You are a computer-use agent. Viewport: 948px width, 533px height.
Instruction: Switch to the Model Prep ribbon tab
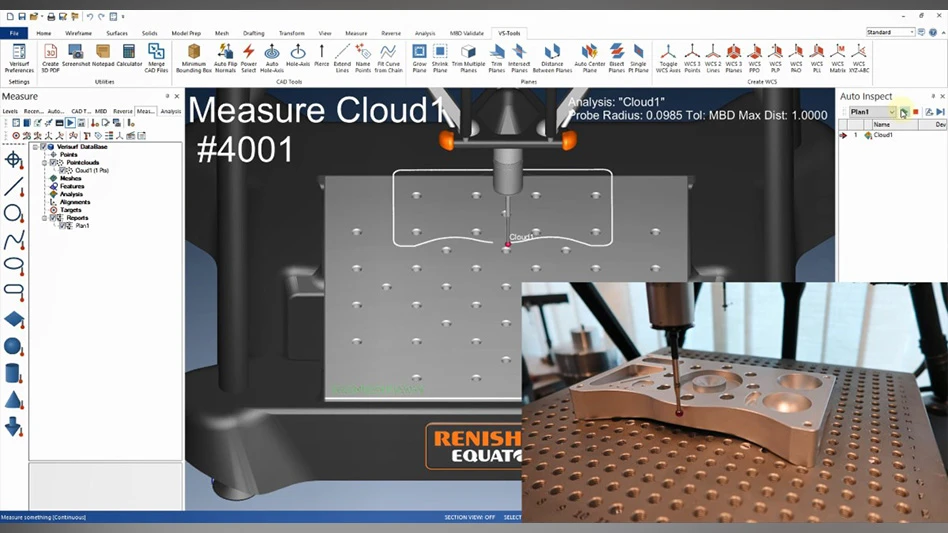tap(185, 33)
